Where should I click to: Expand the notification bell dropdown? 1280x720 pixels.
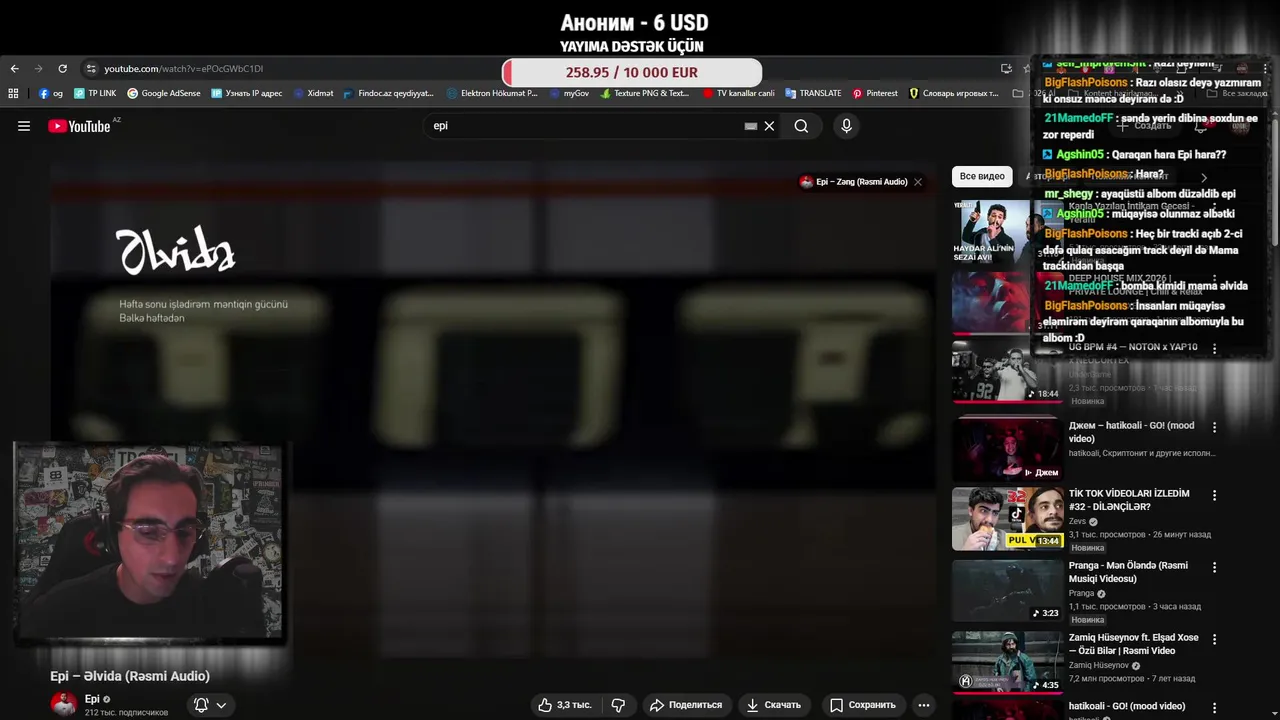[211, 705]
